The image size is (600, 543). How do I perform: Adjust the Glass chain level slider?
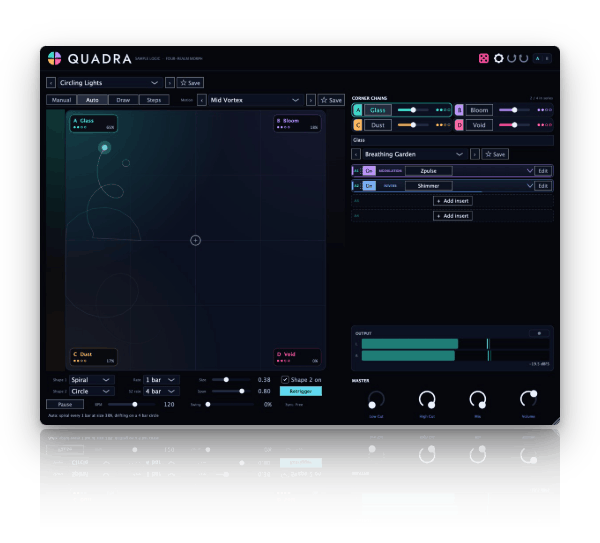click(413, 110)
